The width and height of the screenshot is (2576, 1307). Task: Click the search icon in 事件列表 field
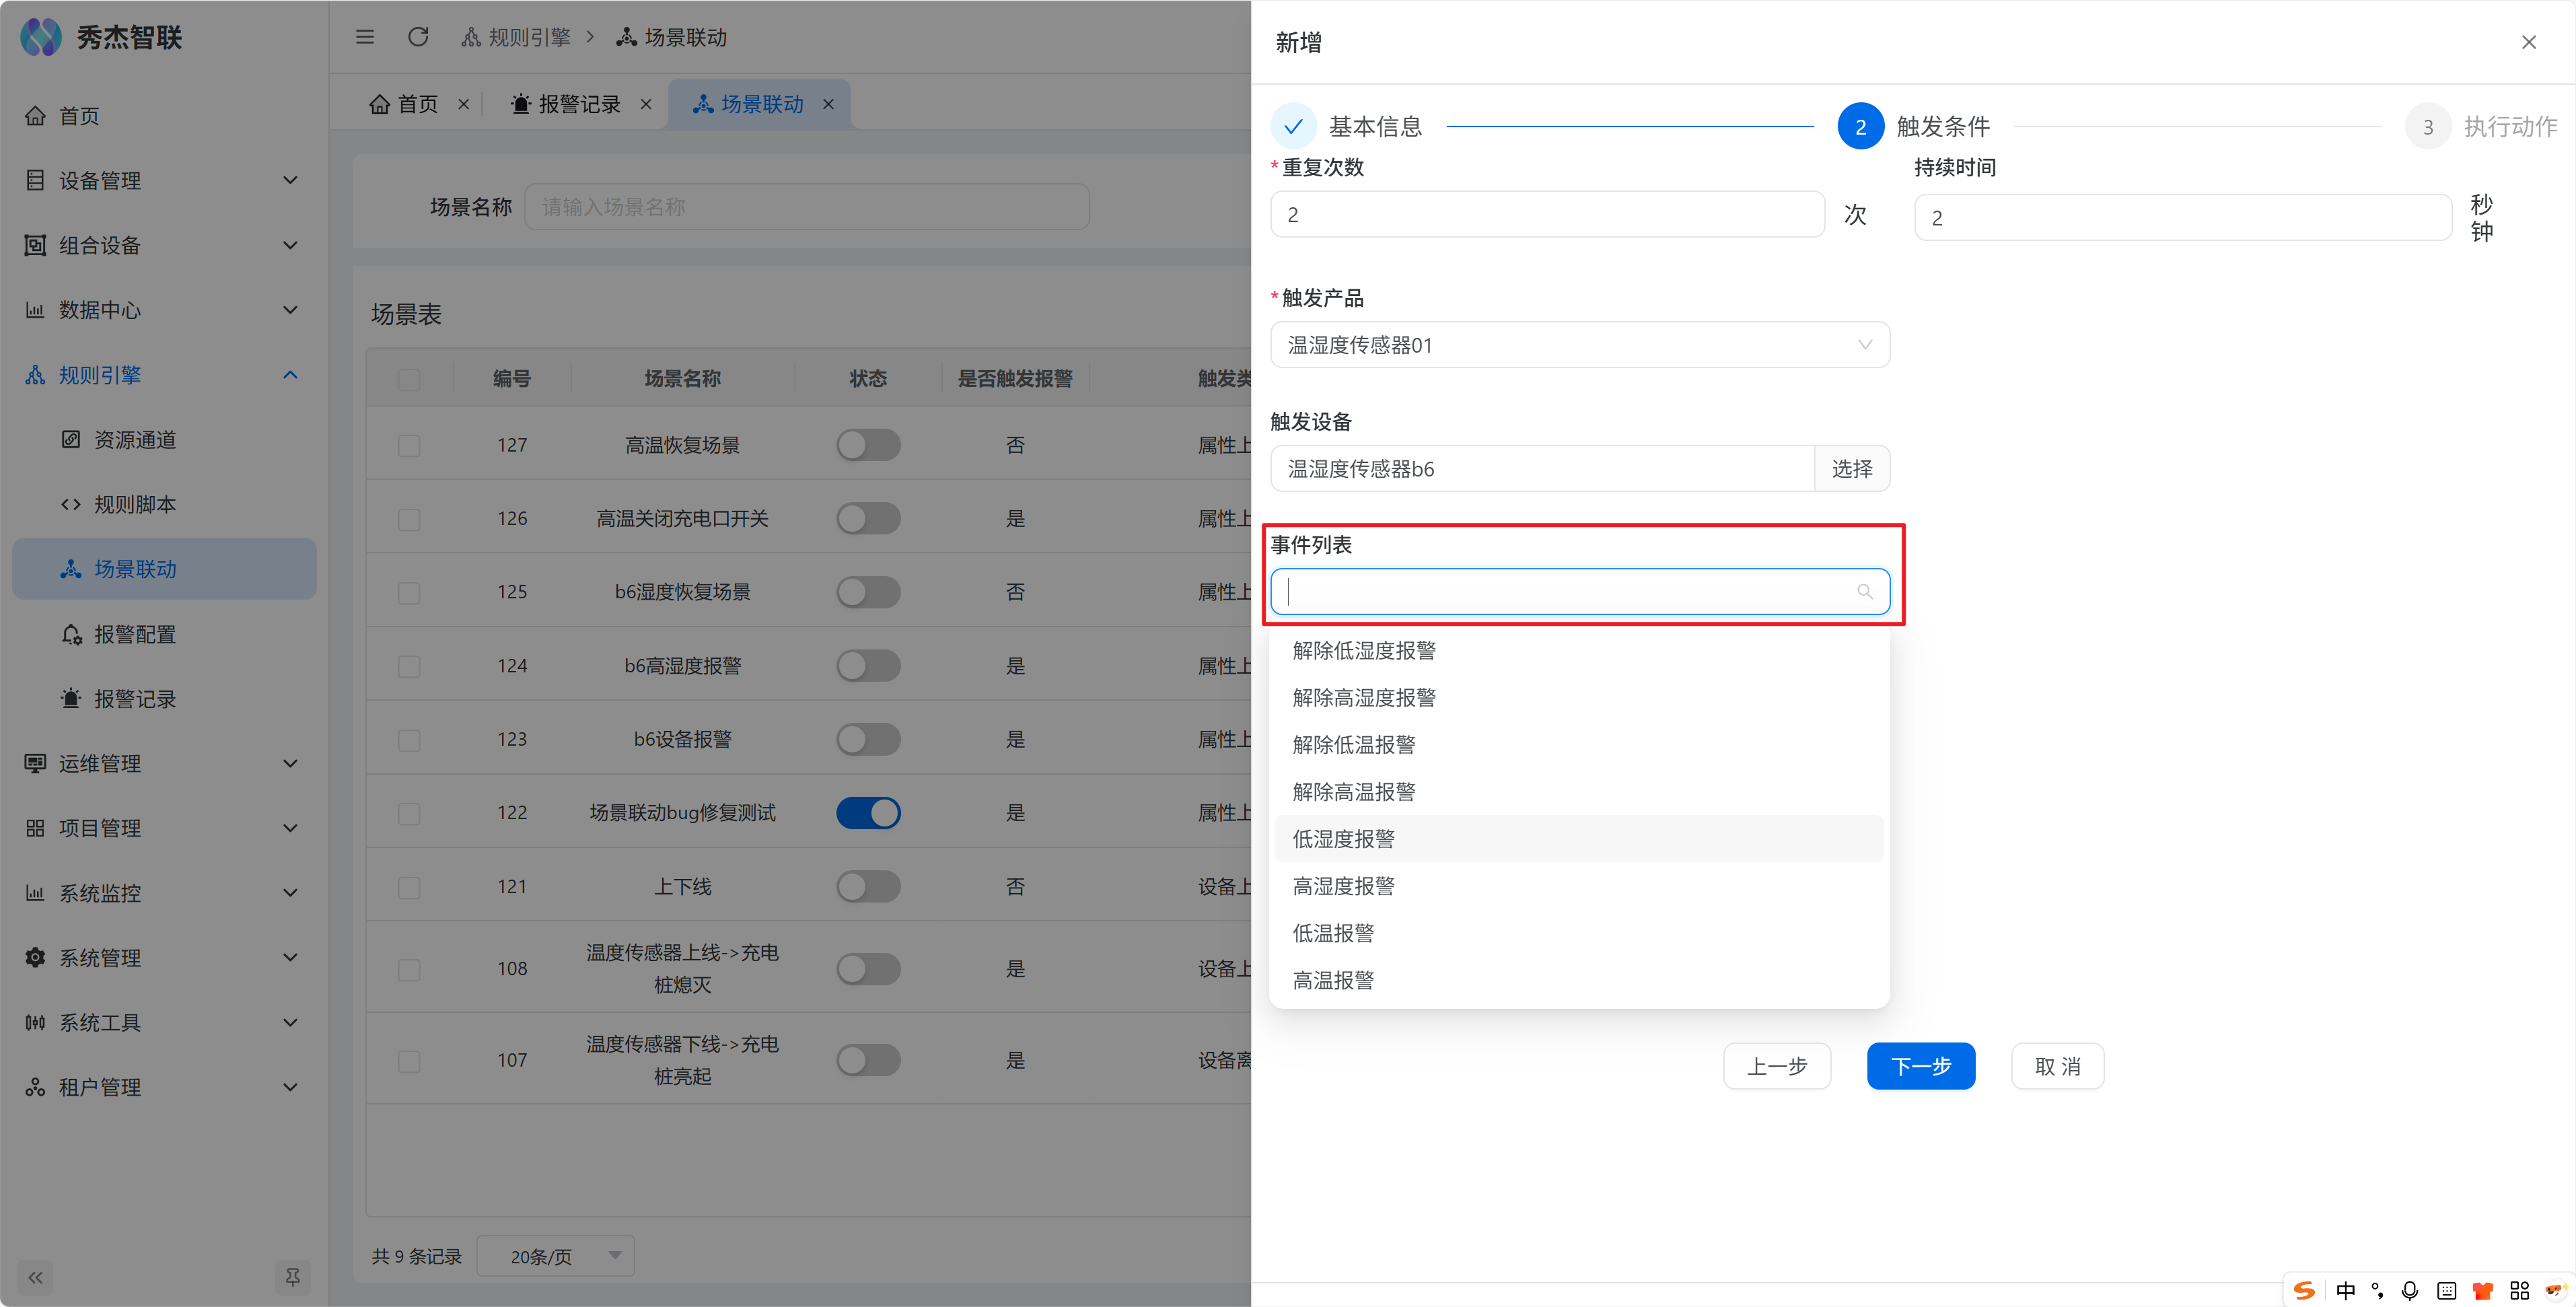(x=1864, y=592)
